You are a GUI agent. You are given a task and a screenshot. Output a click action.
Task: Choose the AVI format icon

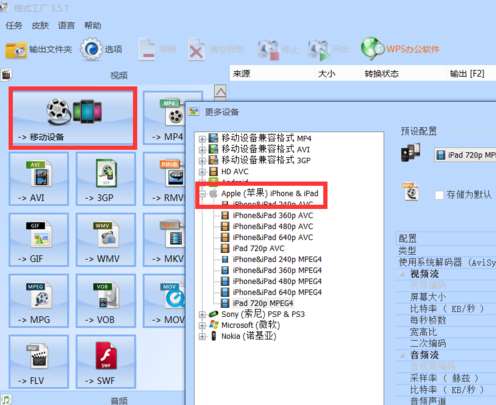coord(39,179)
